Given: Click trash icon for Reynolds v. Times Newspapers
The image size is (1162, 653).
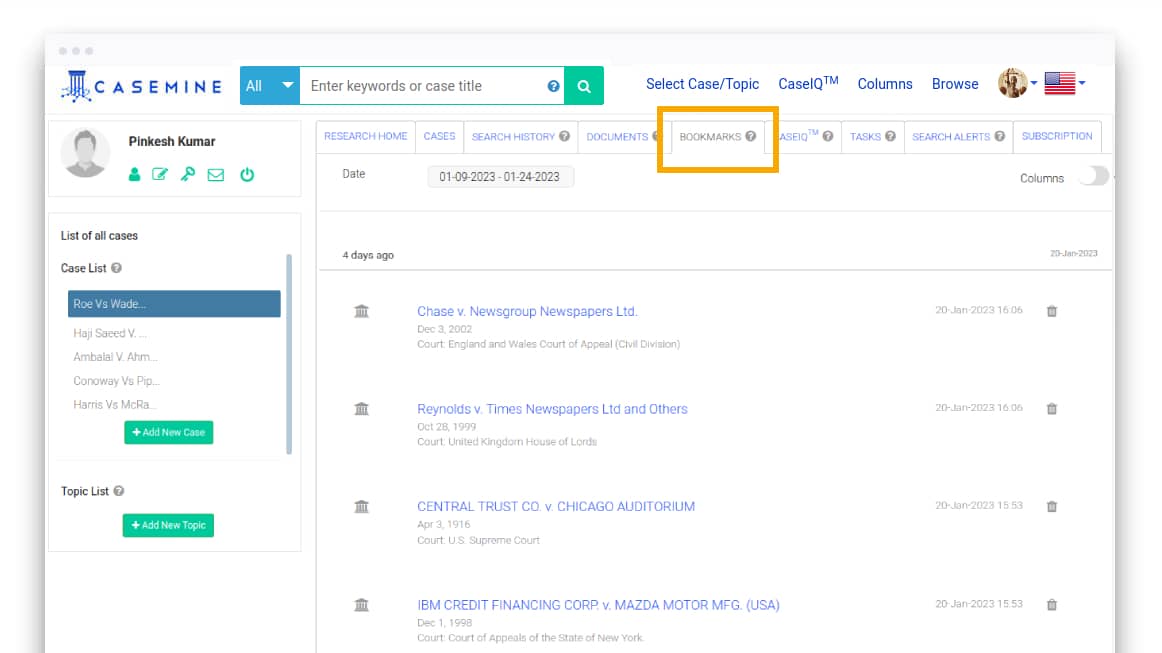Looking at the screenshot, I should click(x=1051, y=408).
